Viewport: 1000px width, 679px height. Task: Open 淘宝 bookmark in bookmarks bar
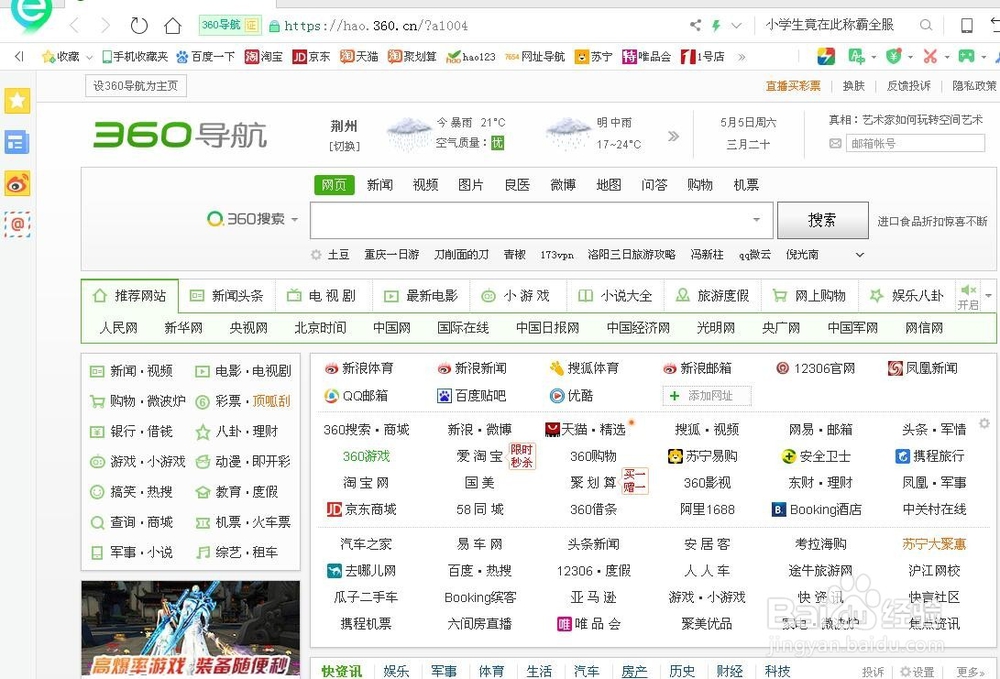pos(263,57)
